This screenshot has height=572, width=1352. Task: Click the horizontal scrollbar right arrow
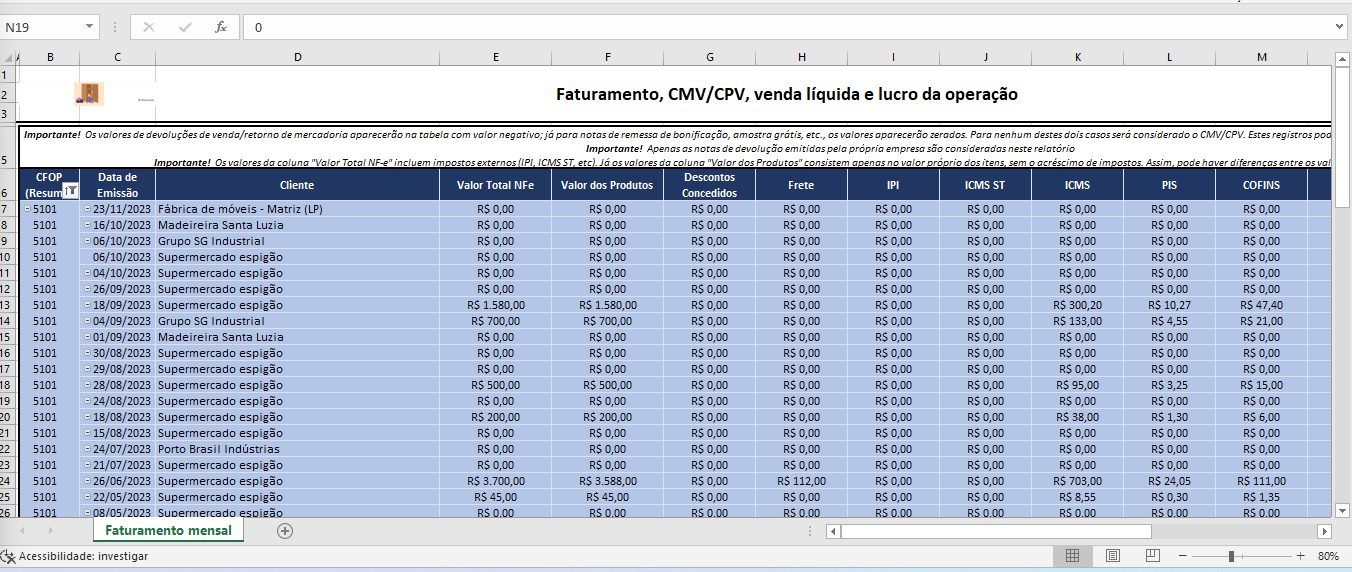coord(1324,531)
